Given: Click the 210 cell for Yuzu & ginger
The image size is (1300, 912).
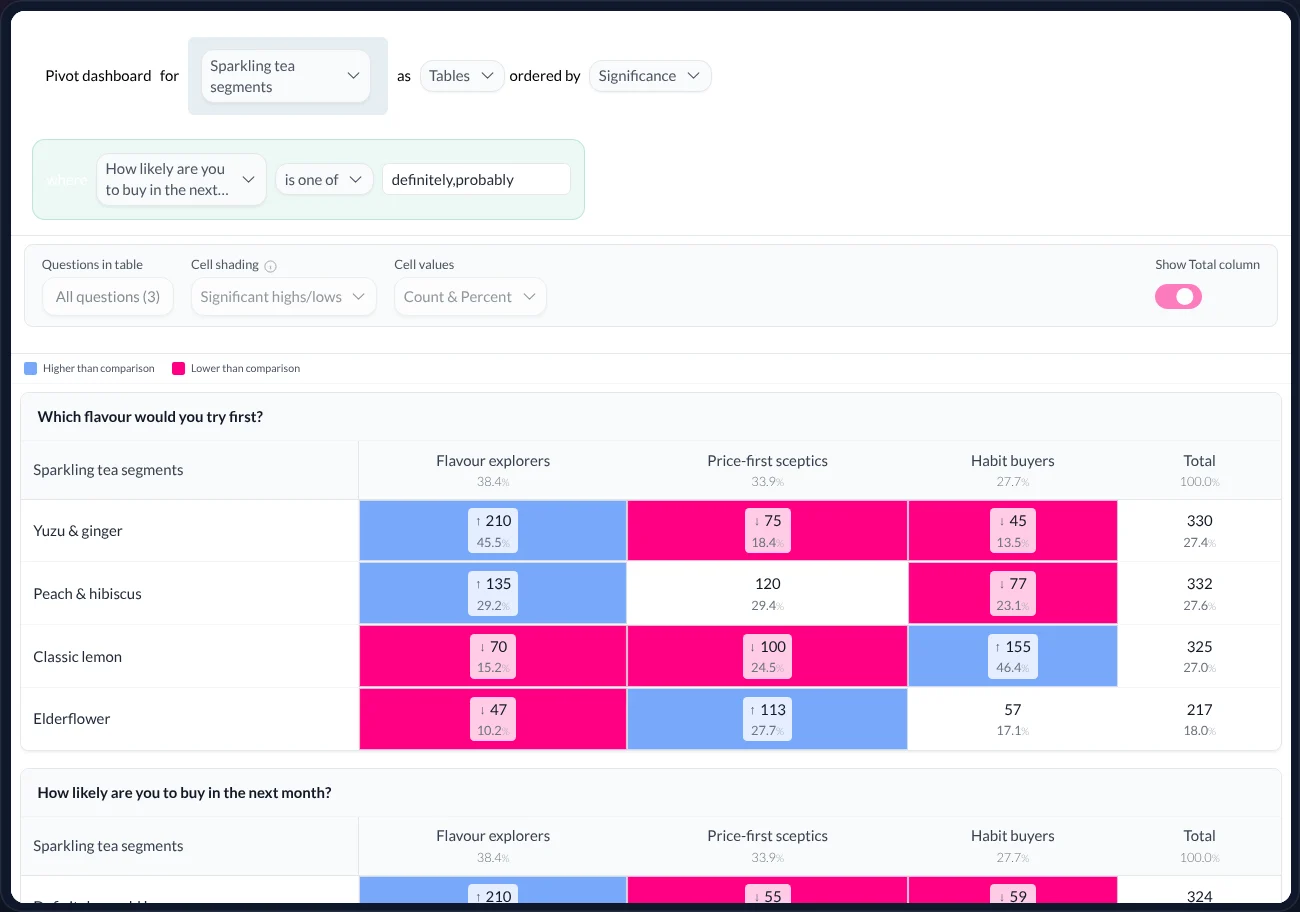Looking at the screenshot, I should [x=493, y=530].
